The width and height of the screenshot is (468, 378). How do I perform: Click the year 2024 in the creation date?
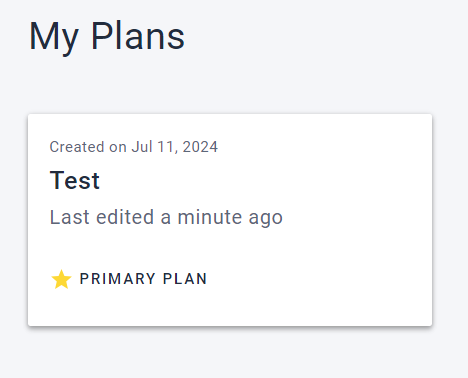pyautogui.click(x=200, y=147)
